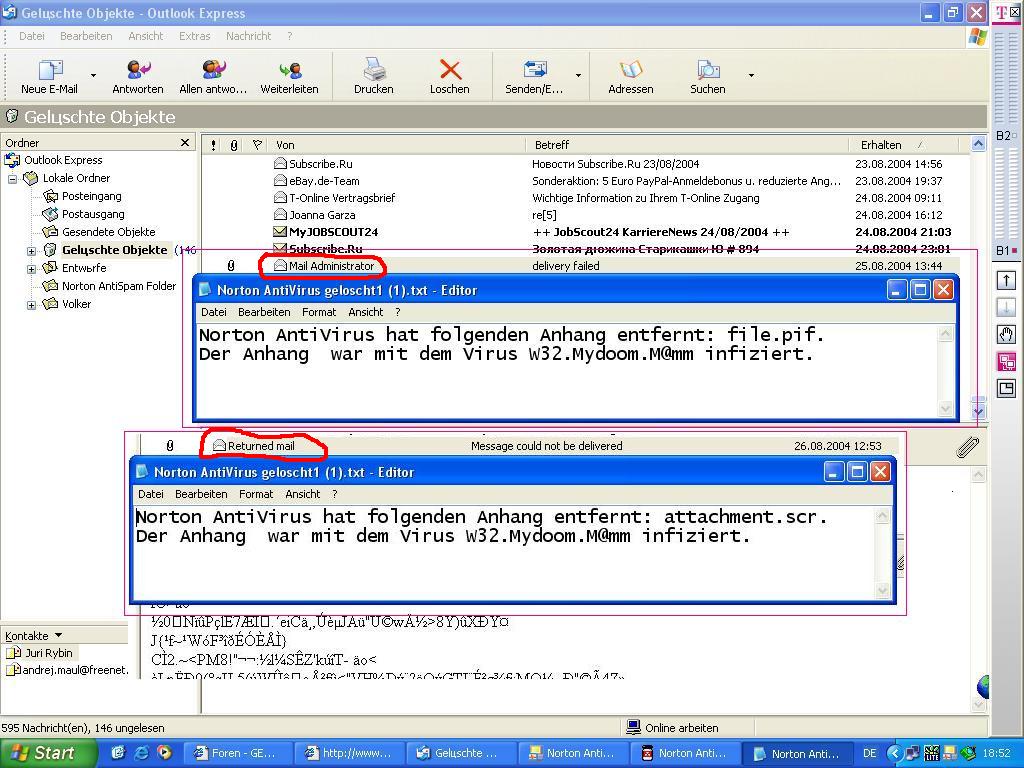This screenshot has width=1024, height=768.
Task: Print message using Drucken icon
Action: click(374, 77)
